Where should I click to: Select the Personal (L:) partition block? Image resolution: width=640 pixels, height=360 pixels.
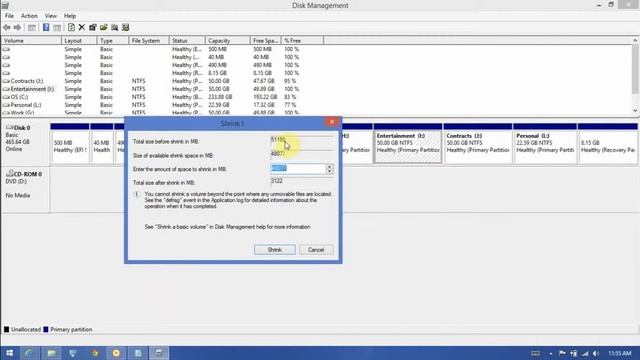click(545, 144)
